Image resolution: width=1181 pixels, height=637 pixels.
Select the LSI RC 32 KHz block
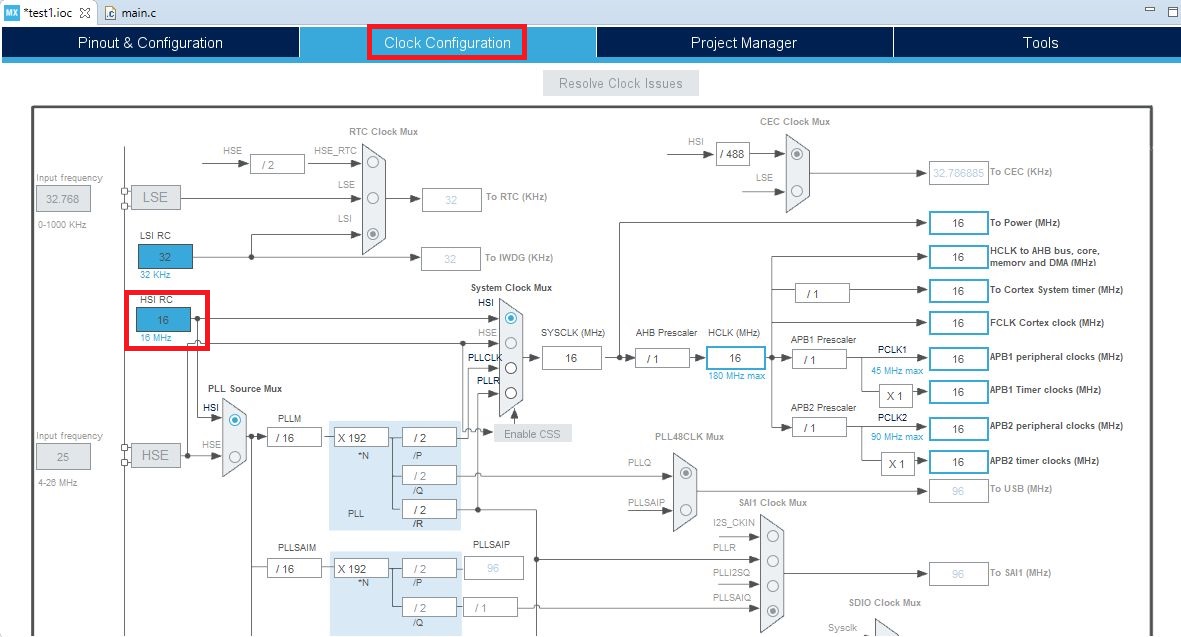click(x=164, y=256)
